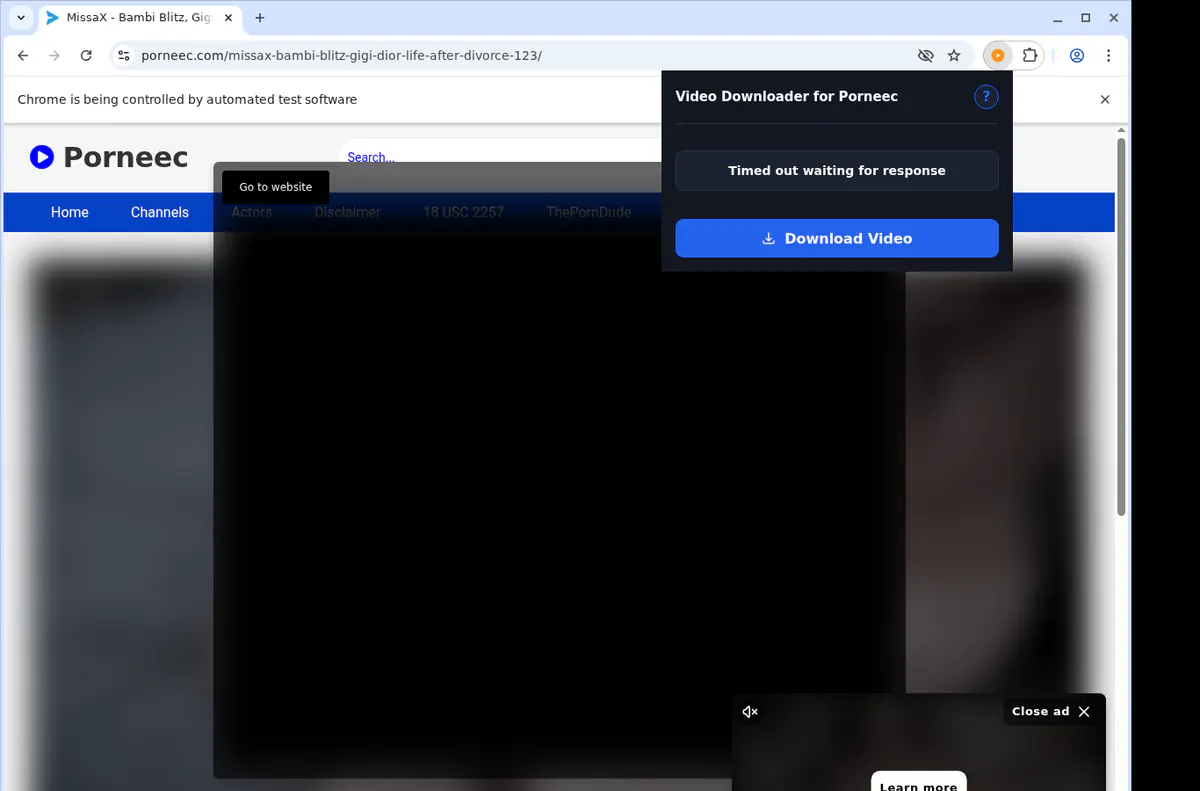1200x791 pixels.
Task: Open the Channels nav item
Action: point(160,212)
